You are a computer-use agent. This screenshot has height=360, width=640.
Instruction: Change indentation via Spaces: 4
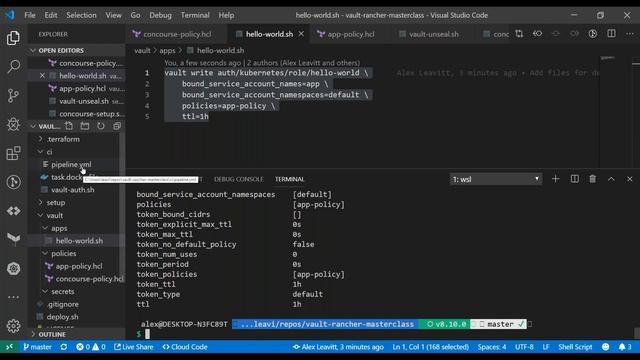pyautogui.click(x=492, y=347)
